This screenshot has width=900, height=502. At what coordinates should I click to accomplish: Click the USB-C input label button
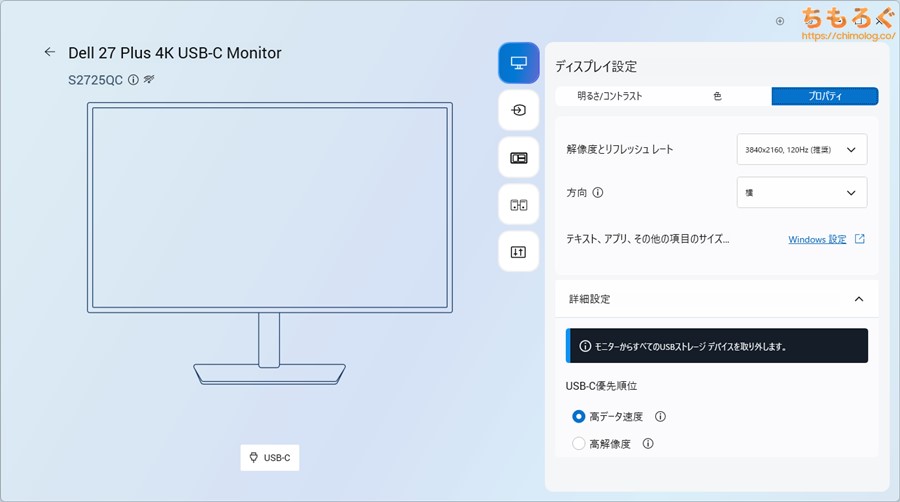[270, 458]
